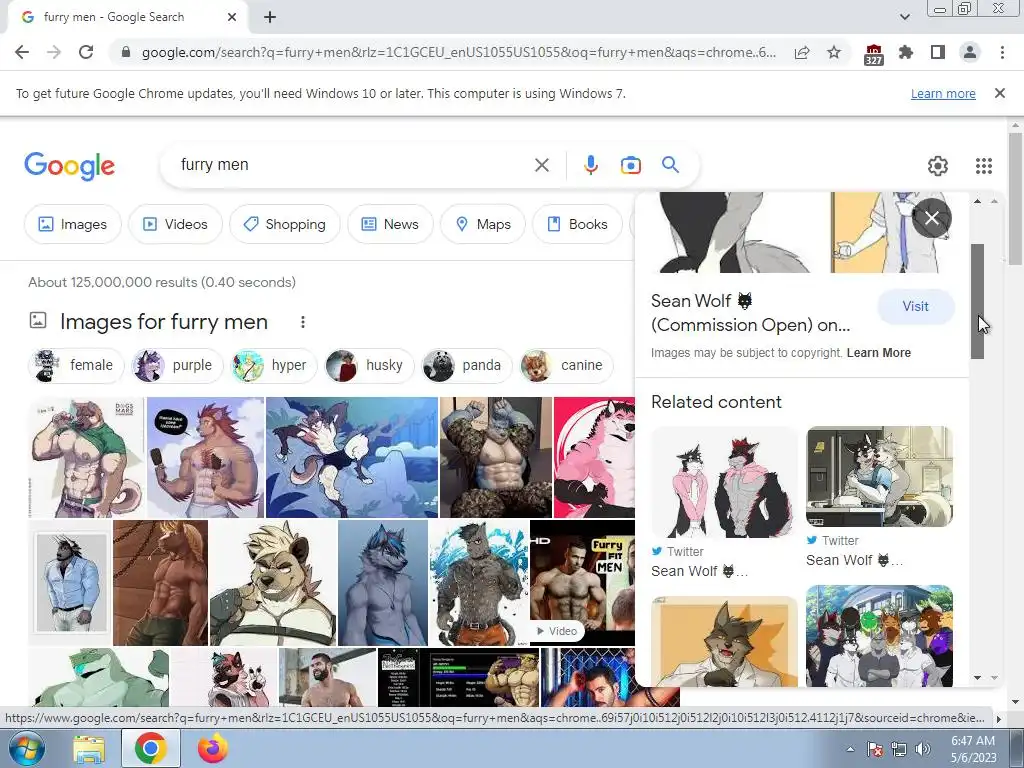Open the taskbar clock showing 6:47 AM
The image size is (1024, 768).
973,749
